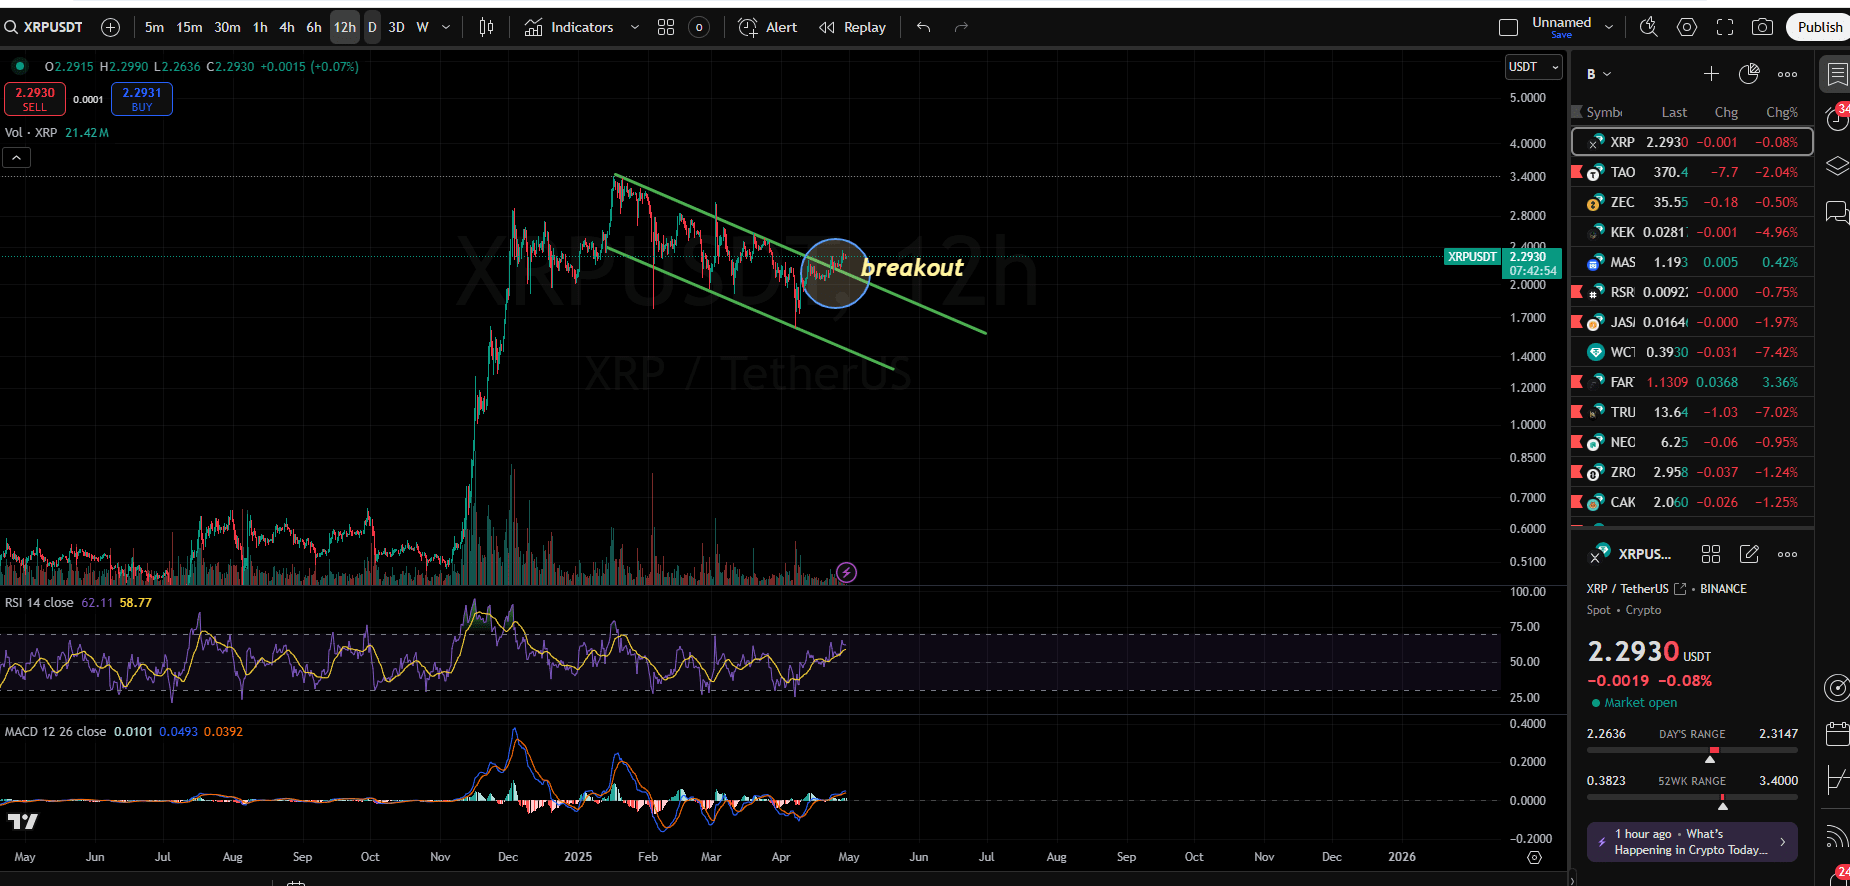
Task: Take a chart snapshot with camera icon
Action: 1763,27
